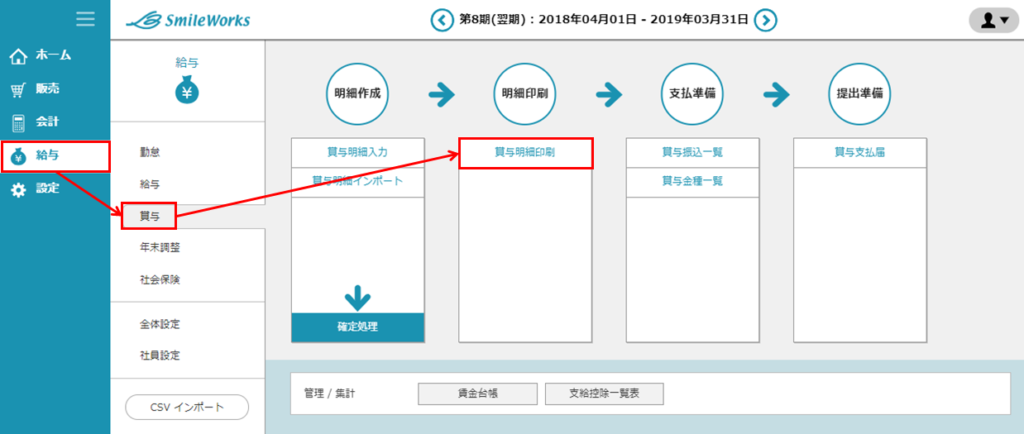The height and width of the screenshot is (434, 1024).
Task: Go to previous fiscal period arrow
Action: click(441, 20)
